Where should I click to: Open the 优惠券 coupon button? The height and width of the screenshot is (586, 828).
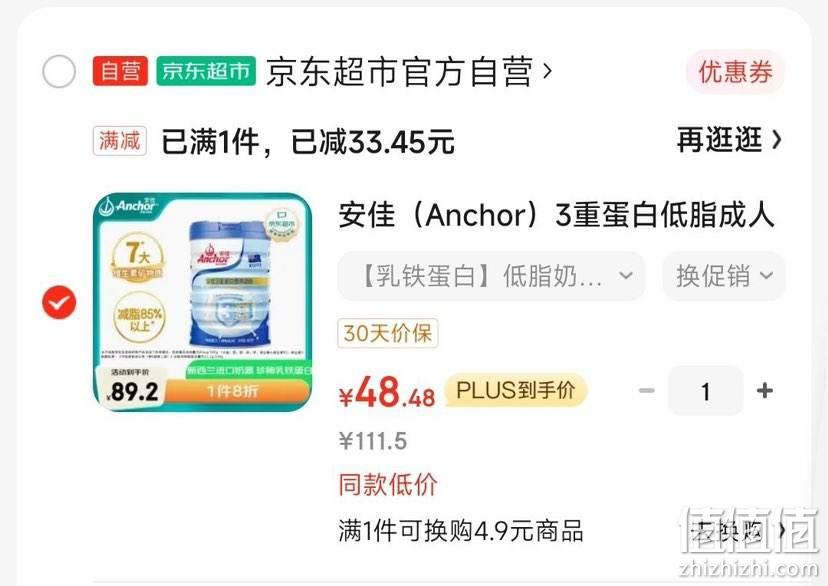[736, 72]
